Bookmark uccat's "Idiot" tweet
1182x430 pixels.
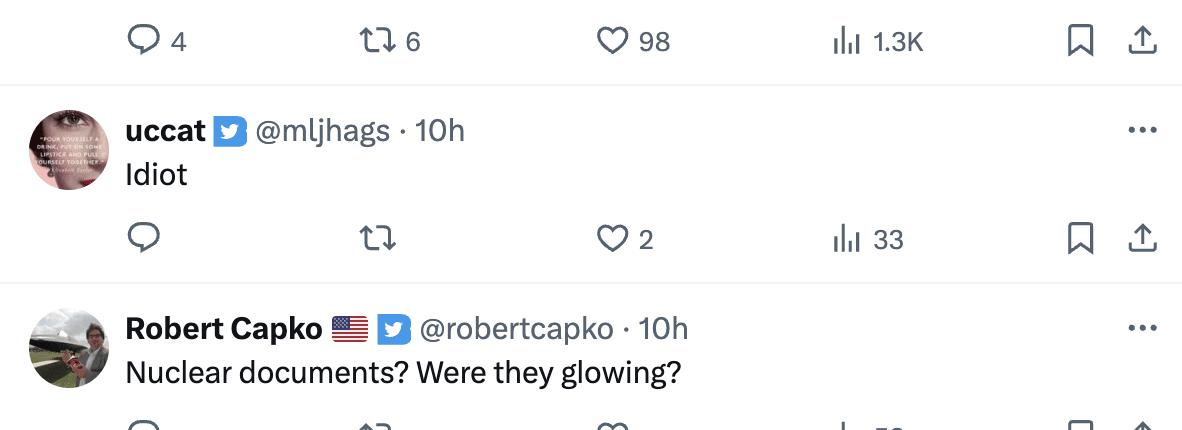1080,238
